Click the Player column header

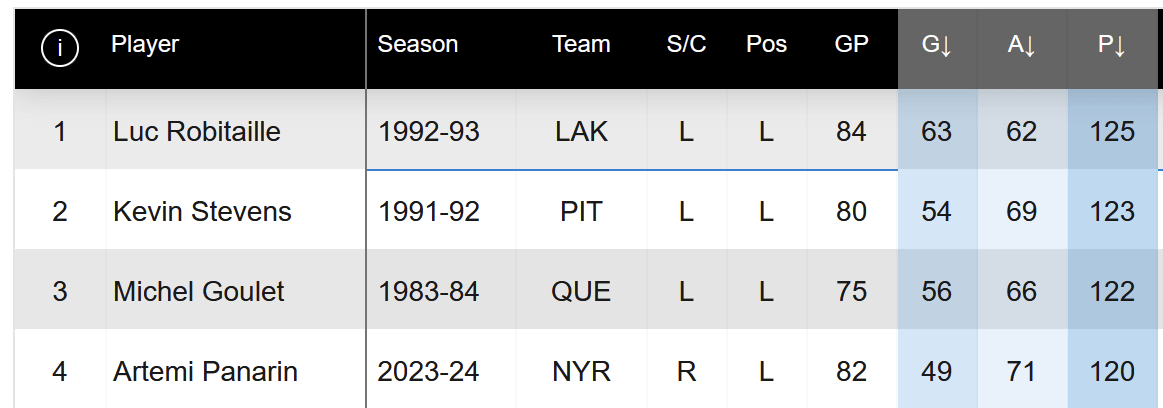coord(145,44)
